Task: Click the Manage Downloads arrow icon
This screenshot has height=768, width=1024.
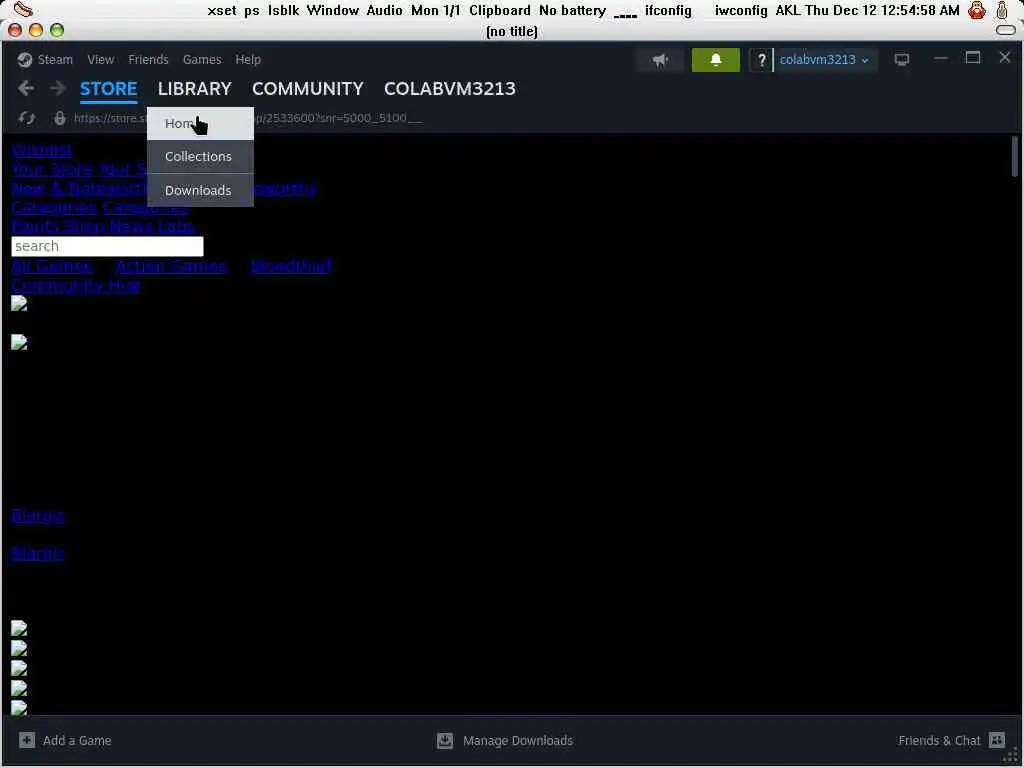Action: pos(445,740)
